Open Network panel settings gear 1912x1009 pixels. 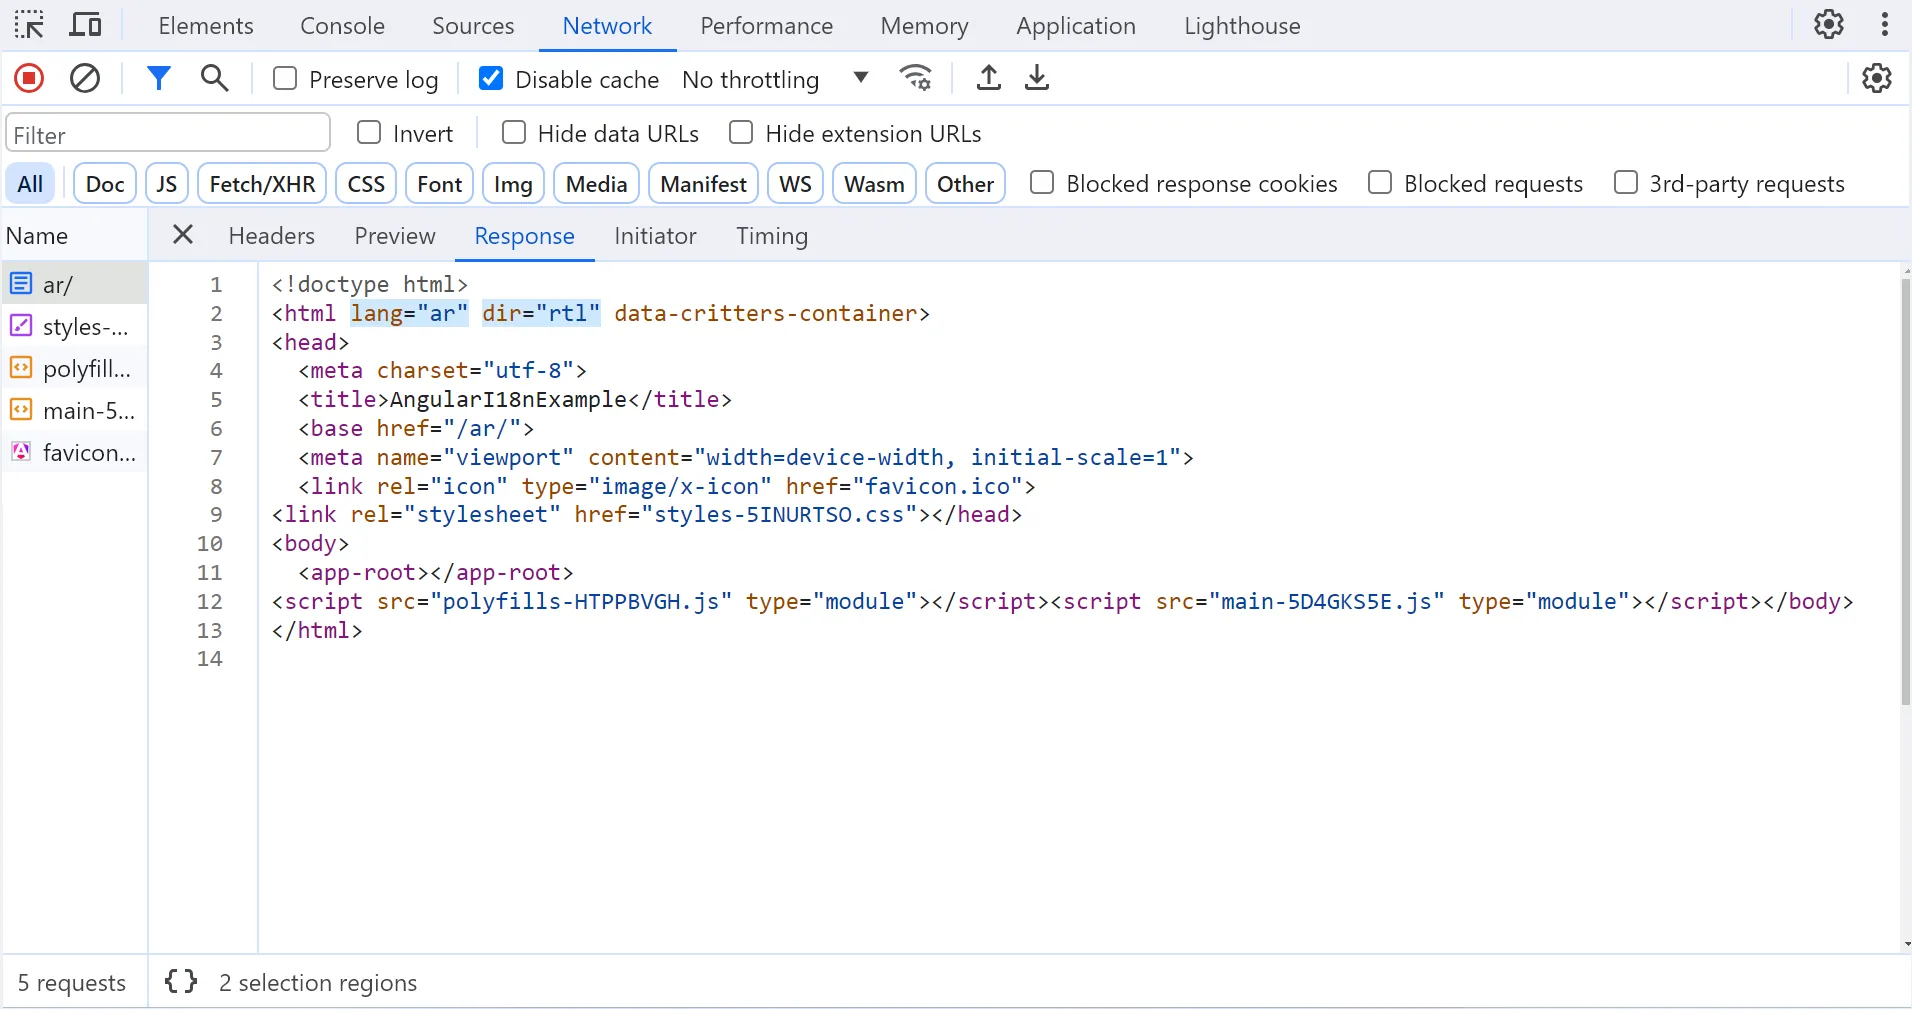click(1877, 78)
